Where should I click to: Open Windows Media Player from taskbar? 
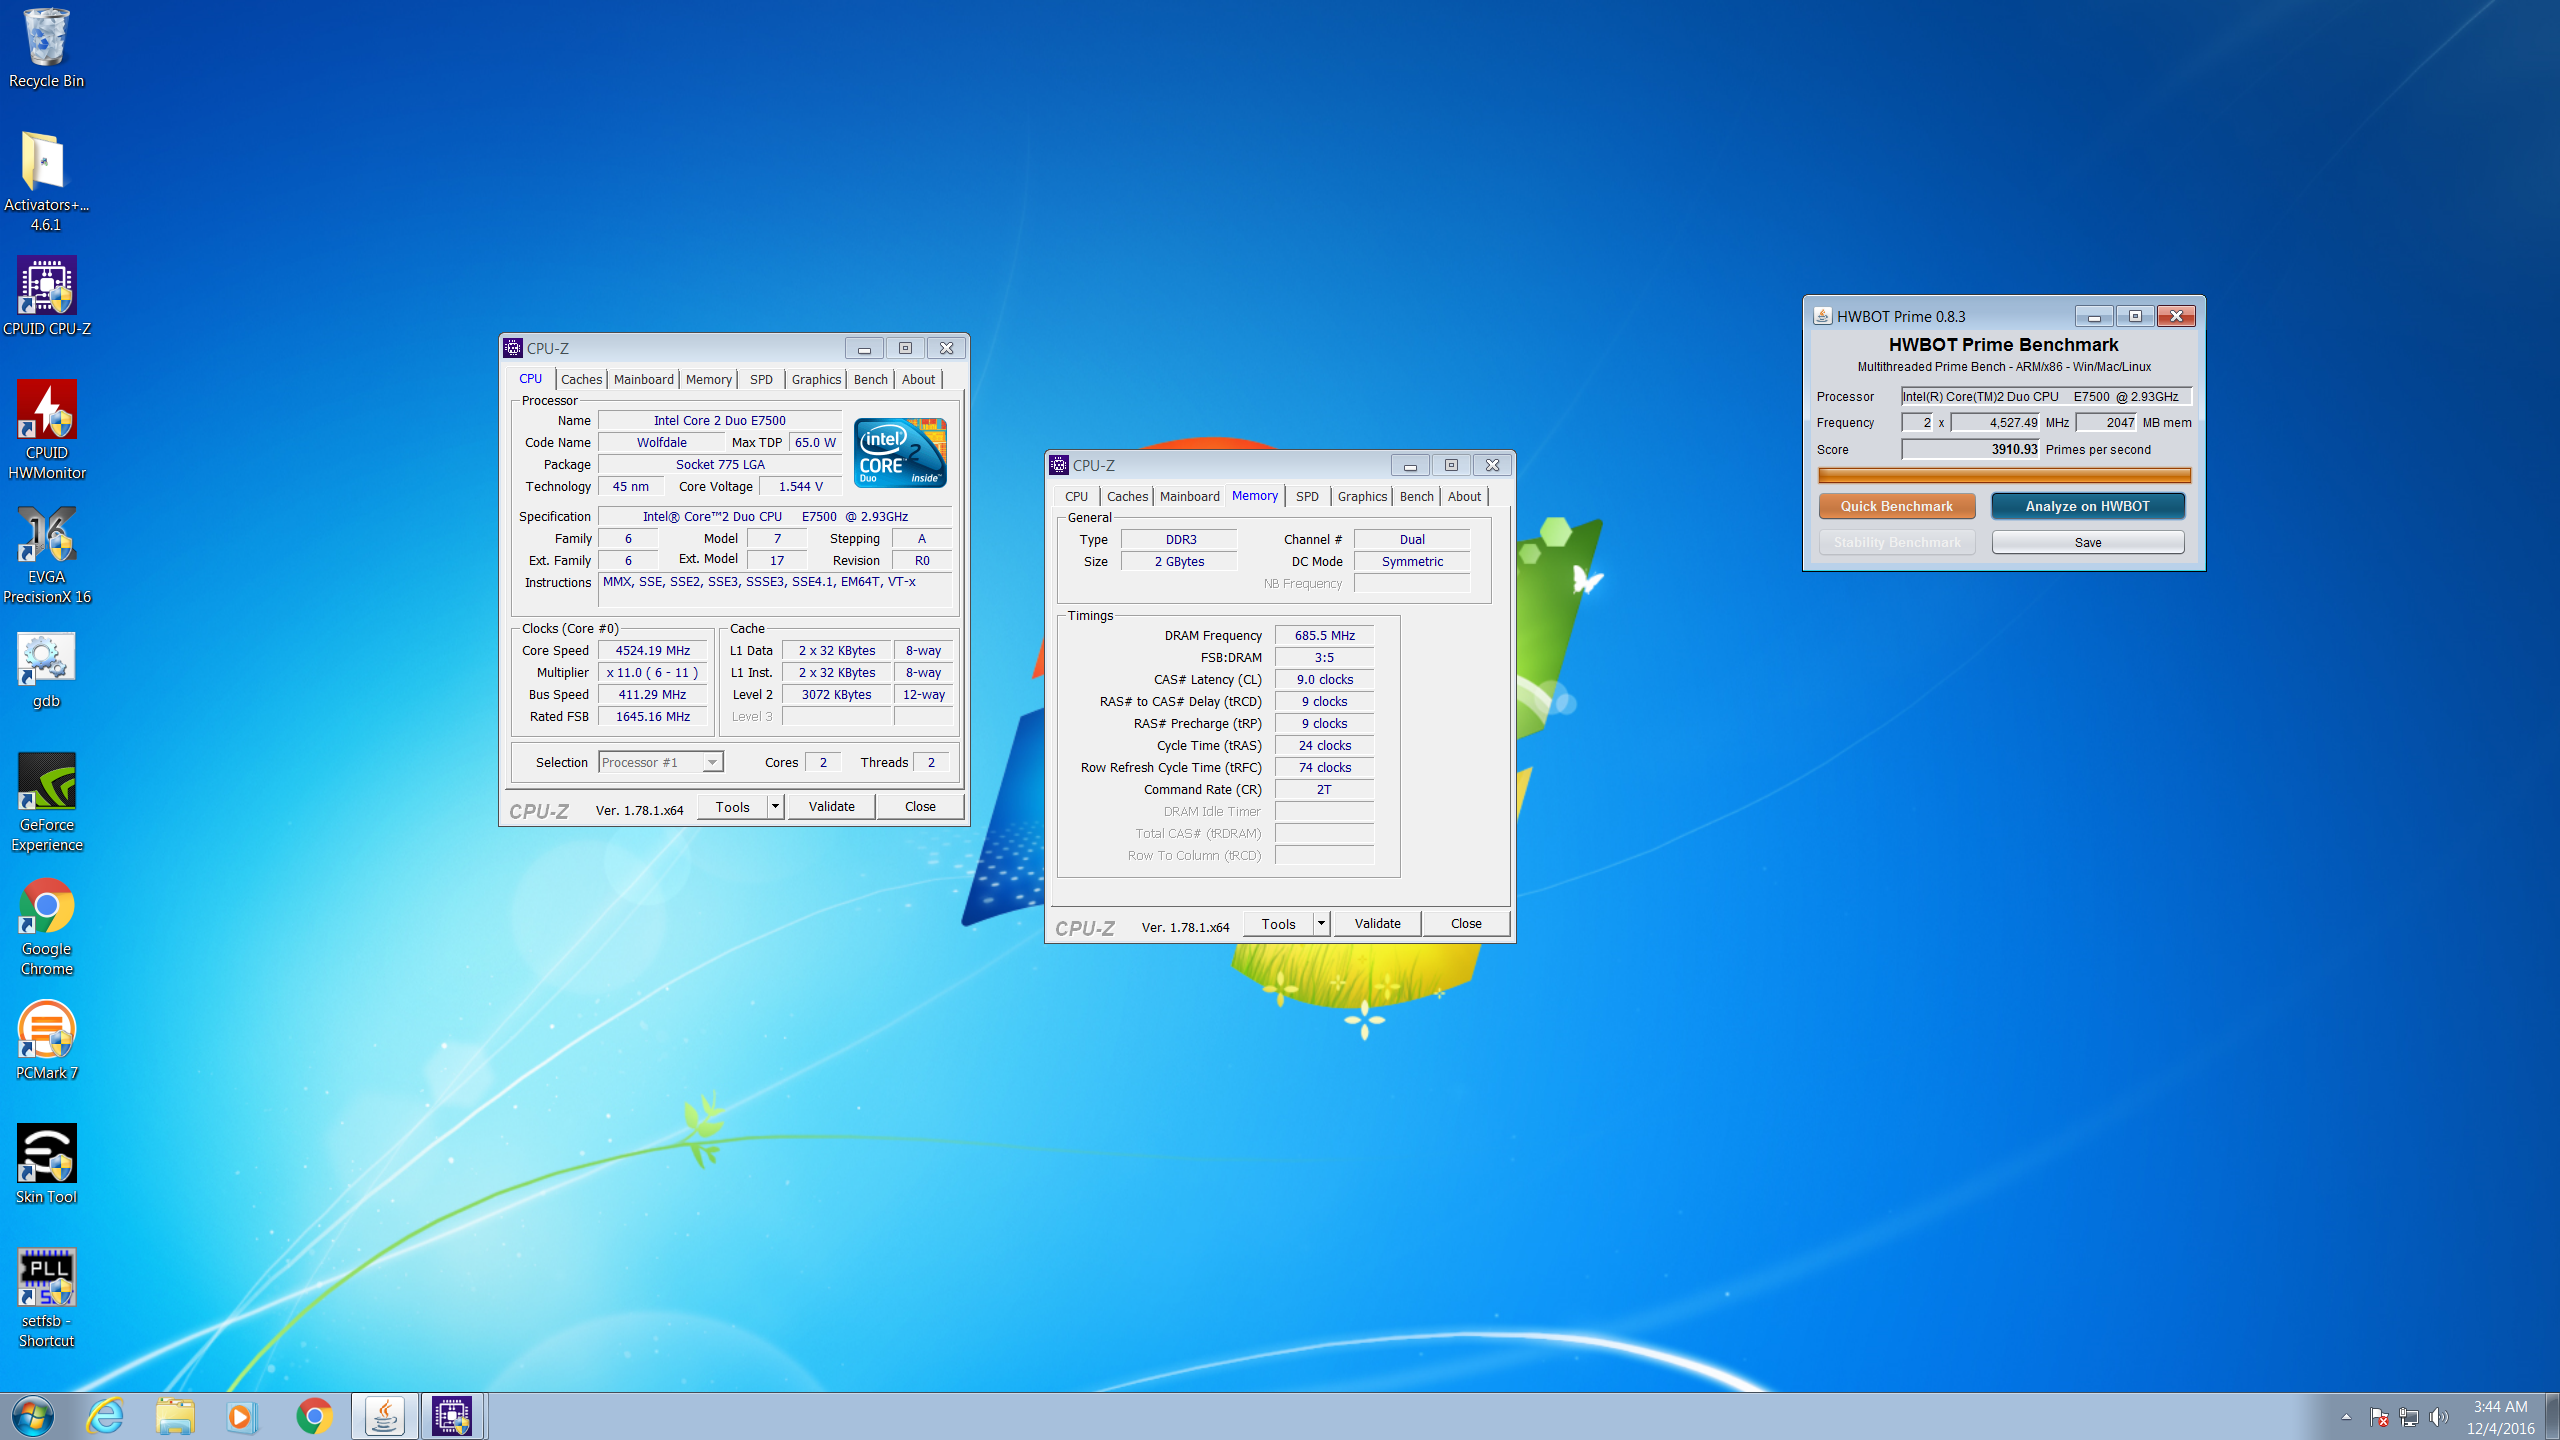click(x=241, y=1416)
